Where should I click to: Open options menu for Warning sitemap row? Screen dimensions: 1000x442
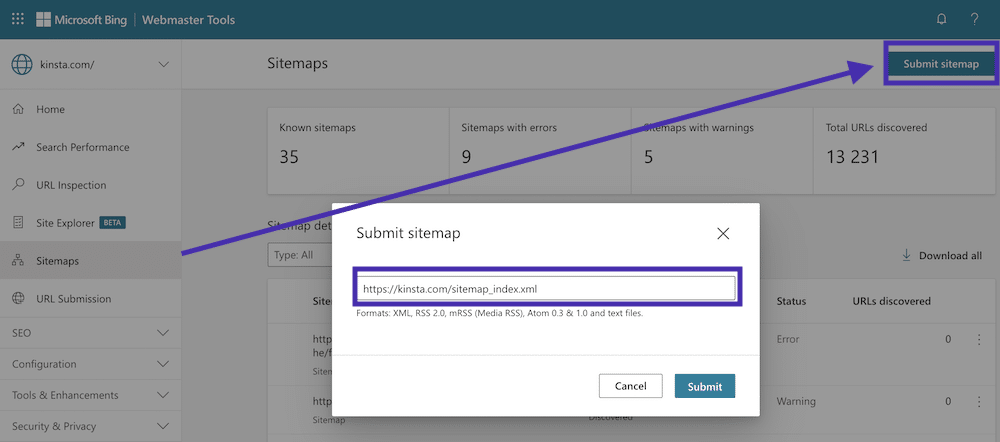979,402
